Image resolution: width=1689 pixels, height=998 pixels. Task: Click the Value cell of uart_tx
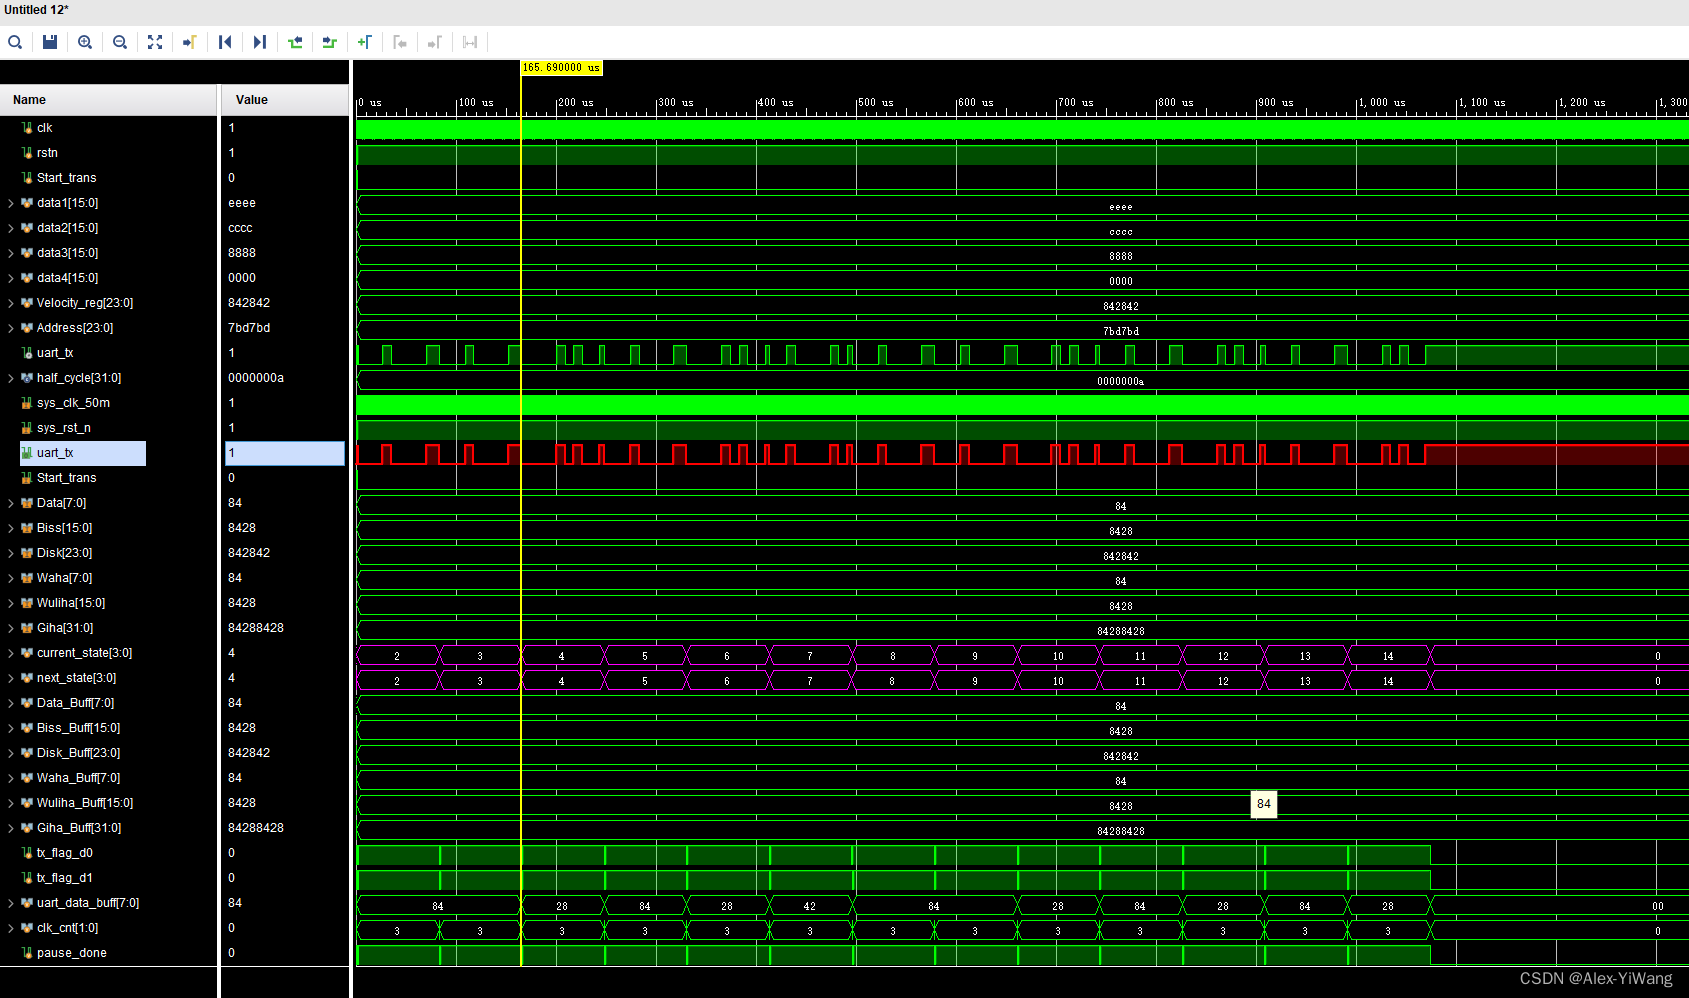(x=284, y=453)
